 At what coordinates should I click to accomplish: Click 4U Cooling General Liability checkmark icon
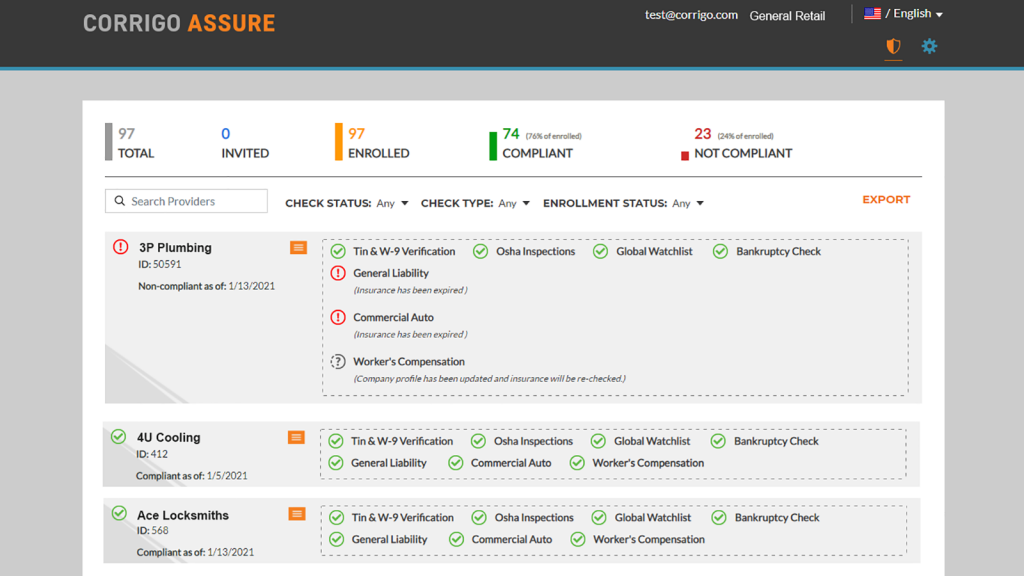336,463
